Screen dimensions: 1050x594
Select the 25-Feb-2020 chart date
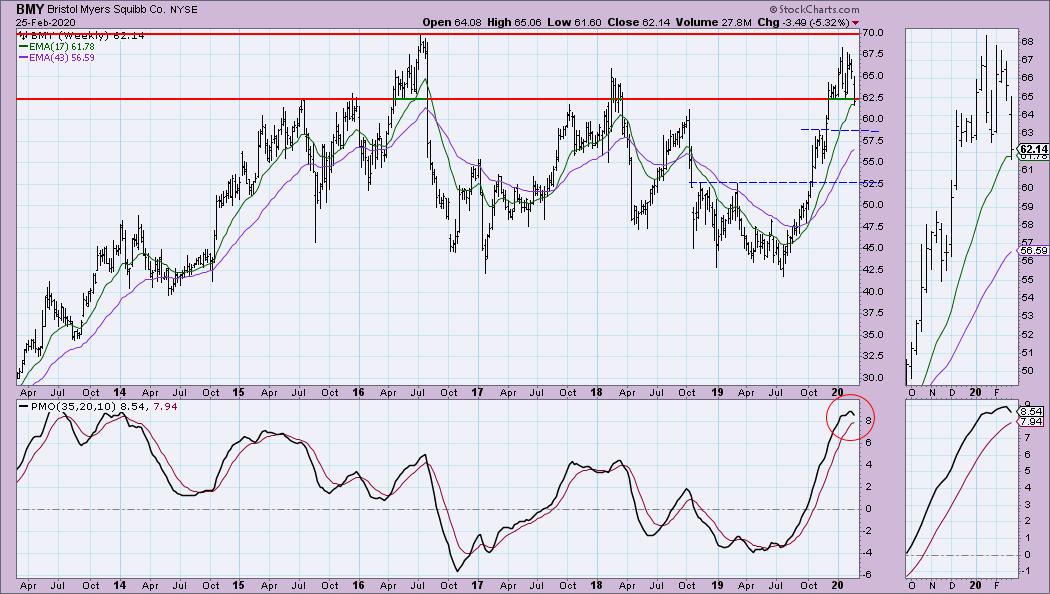(46, 22)
